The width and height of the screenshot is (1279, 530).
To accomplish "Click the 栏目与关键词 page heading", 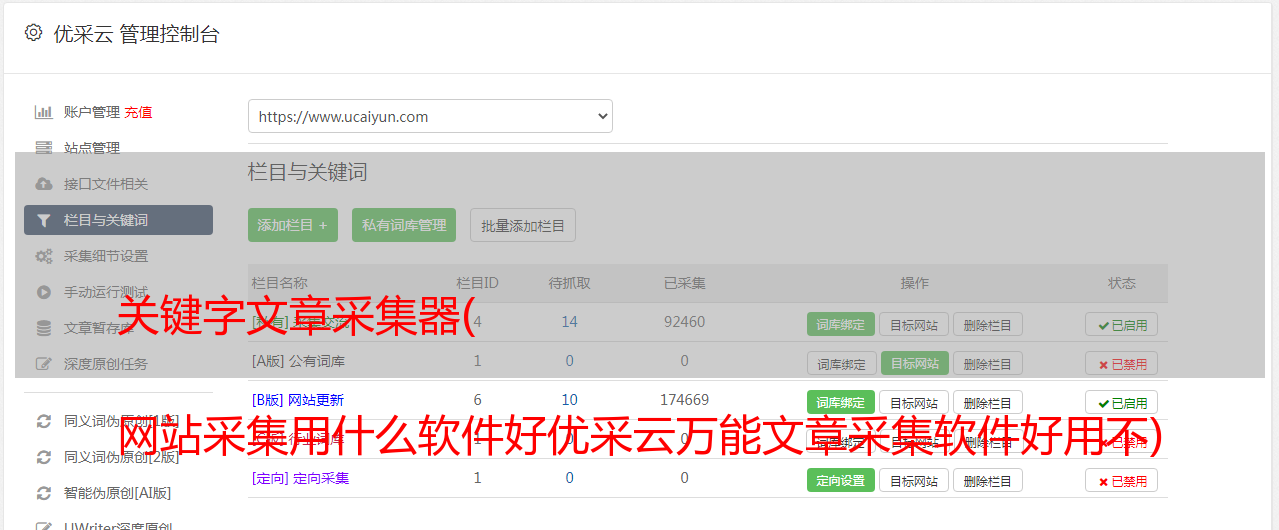I will [x=308, y=172].
